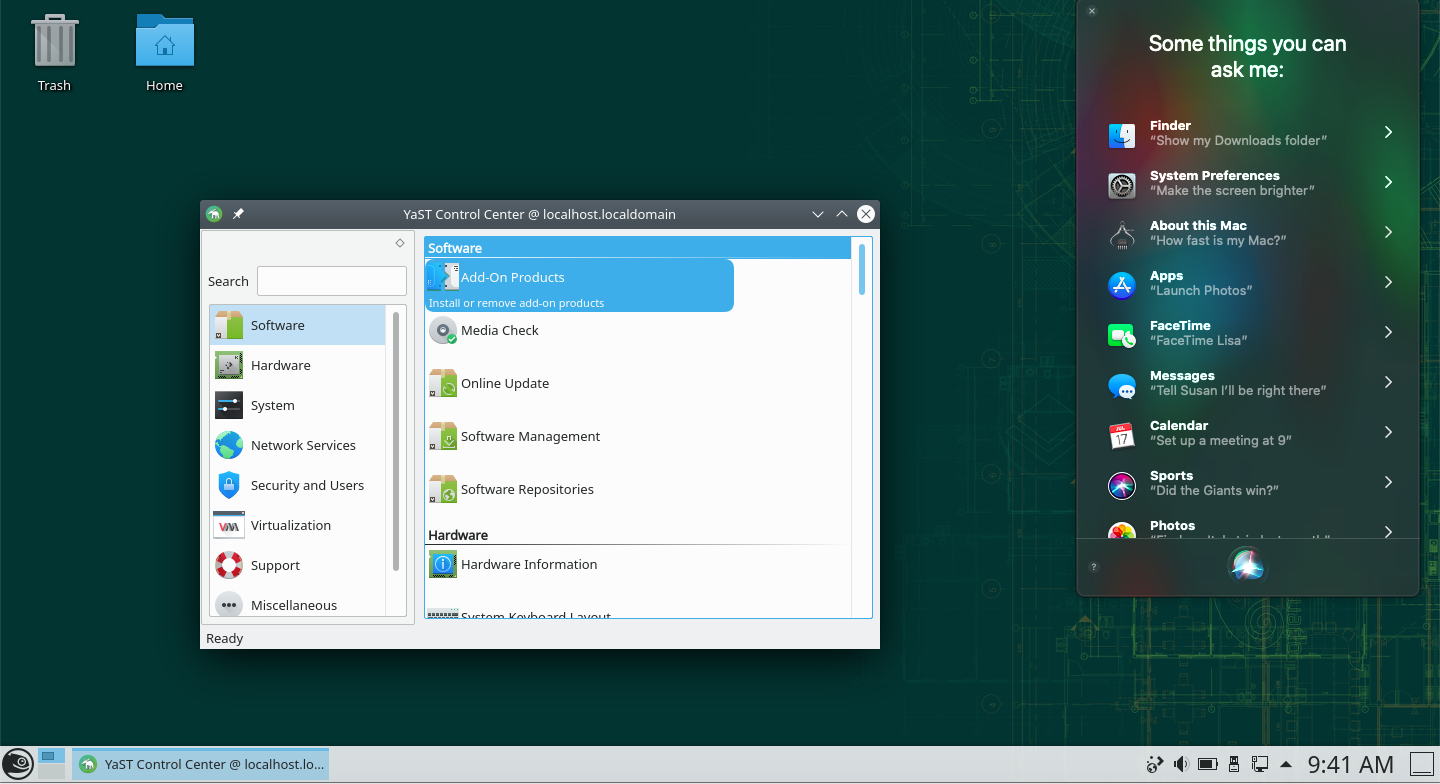Select Security and Users category
The height and width of the screenshot is (784, 1440).
tap(306, 486)
